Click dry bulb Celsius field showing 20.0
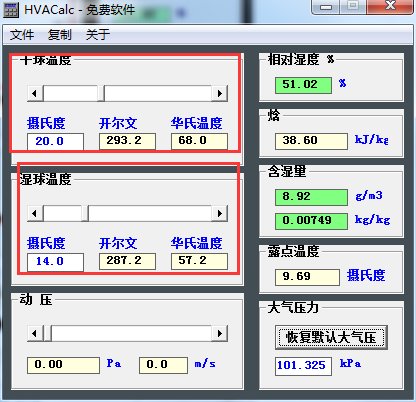Screen dimensions: 416x402 click(55, 141)
